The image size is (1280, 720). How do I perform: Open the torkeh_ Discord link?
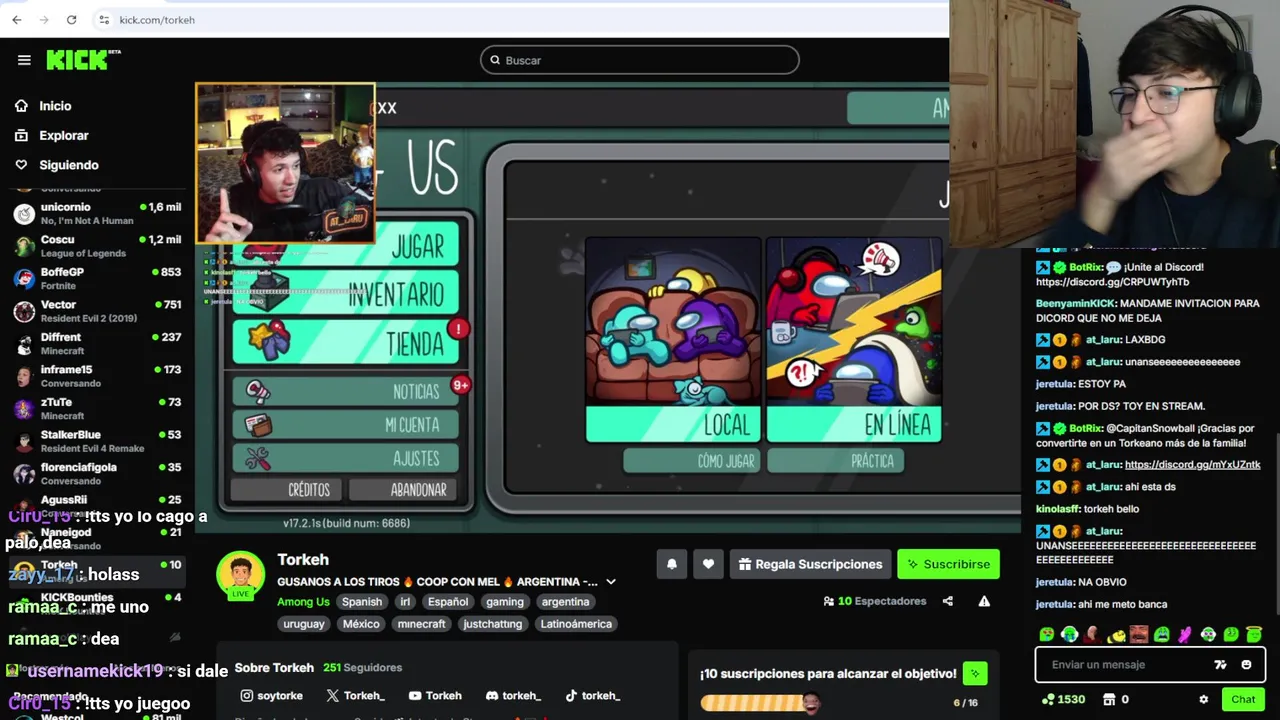click(513, 696)
